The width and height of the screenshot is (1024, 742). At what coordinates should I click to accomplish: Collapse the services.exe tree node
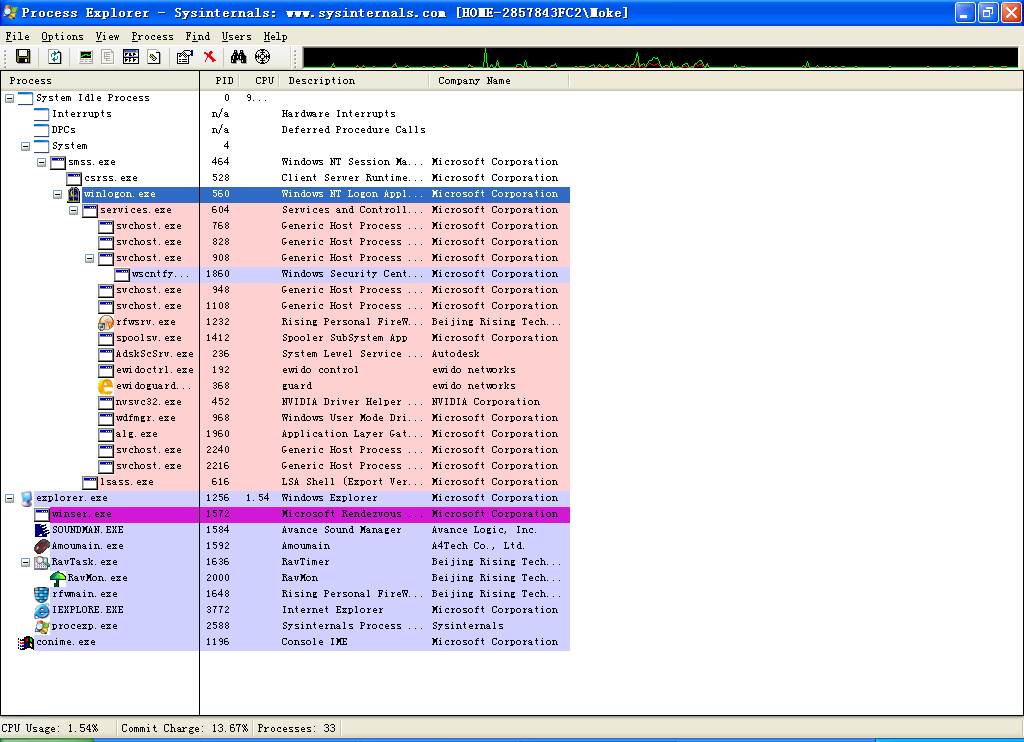click(x=74, y=210)
